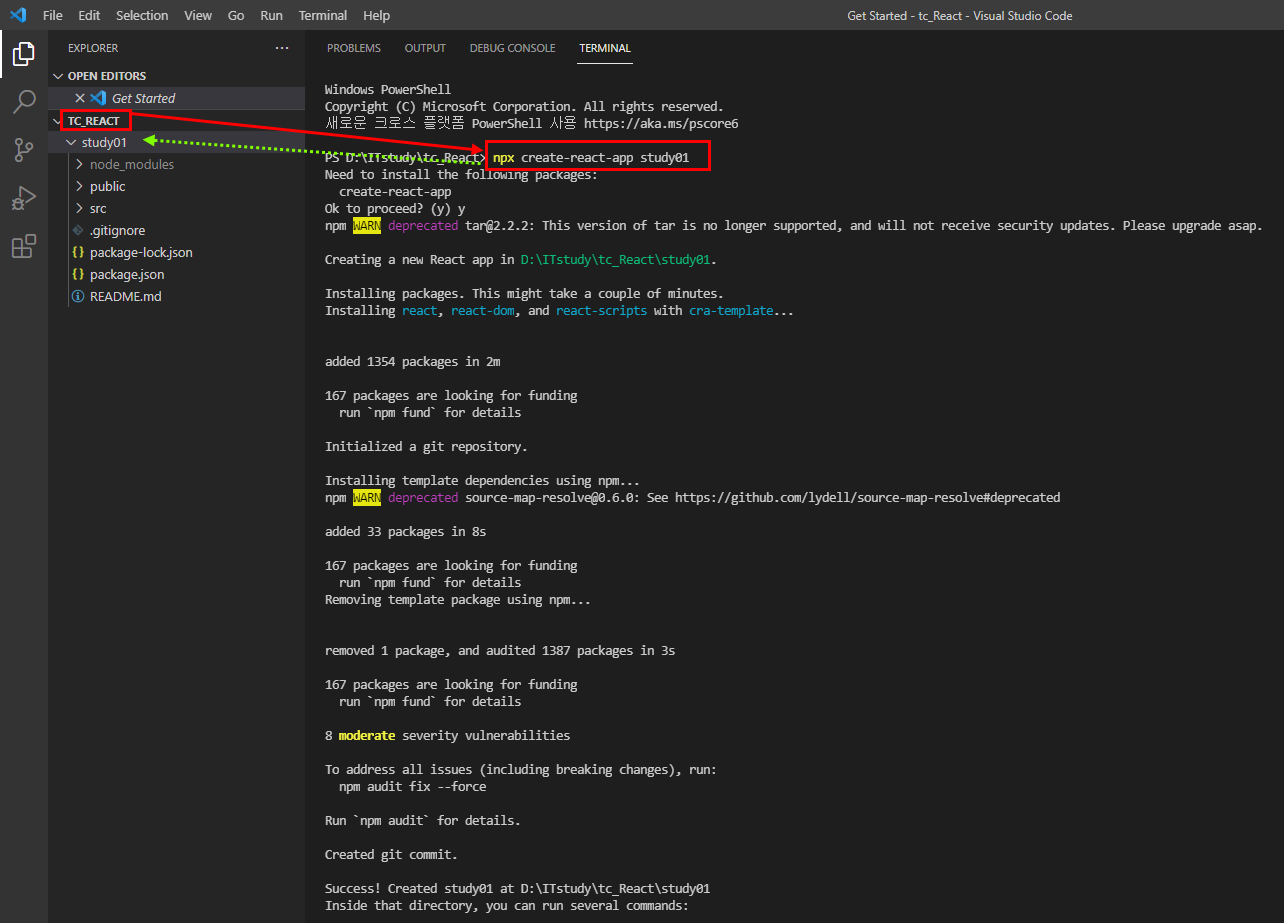Click 'added 33 packages in 8s' text
1284x923 pixels.
(406, 531)
